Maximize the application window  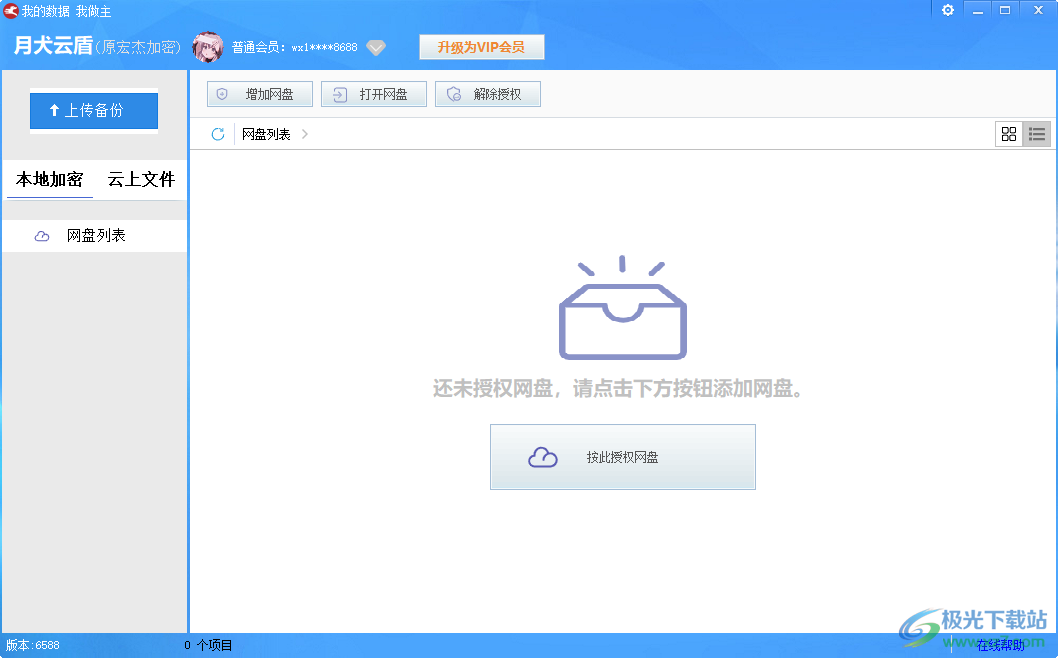point(1005,10)
